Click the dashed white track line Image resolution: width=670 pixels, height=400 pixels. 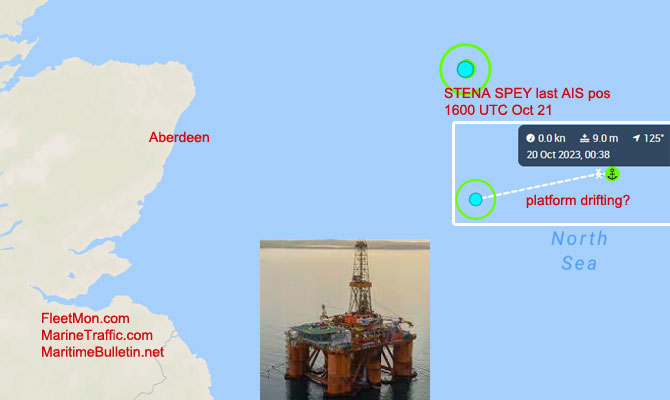(x=539, y=186)
